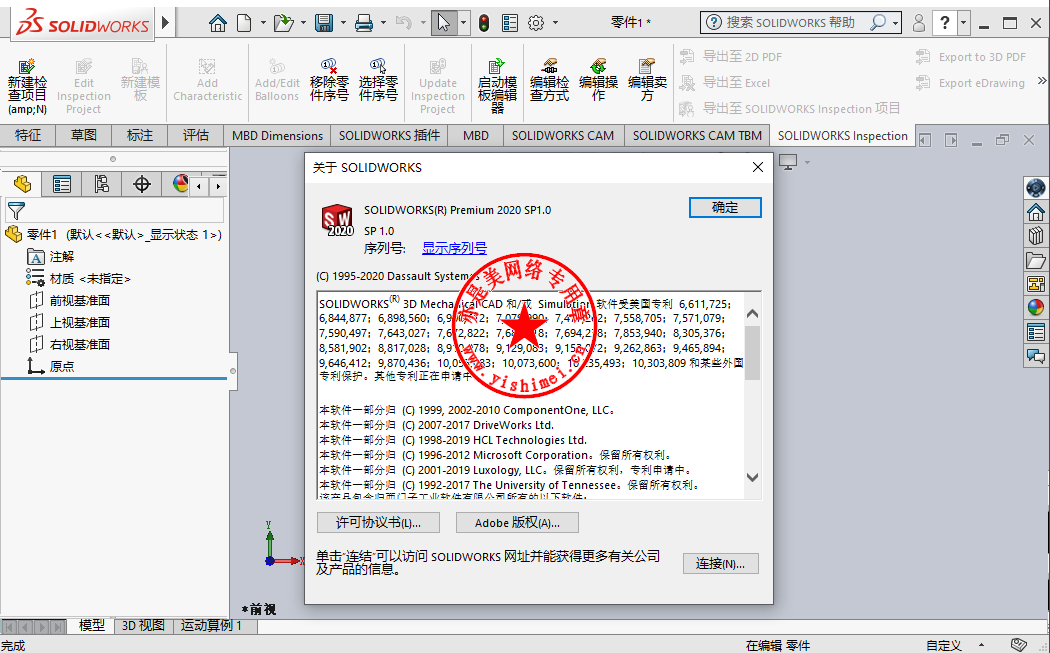Rebuild the model with the traffic light icon
This screenshot has width=1050, height=653.
(x=484, y=23)
